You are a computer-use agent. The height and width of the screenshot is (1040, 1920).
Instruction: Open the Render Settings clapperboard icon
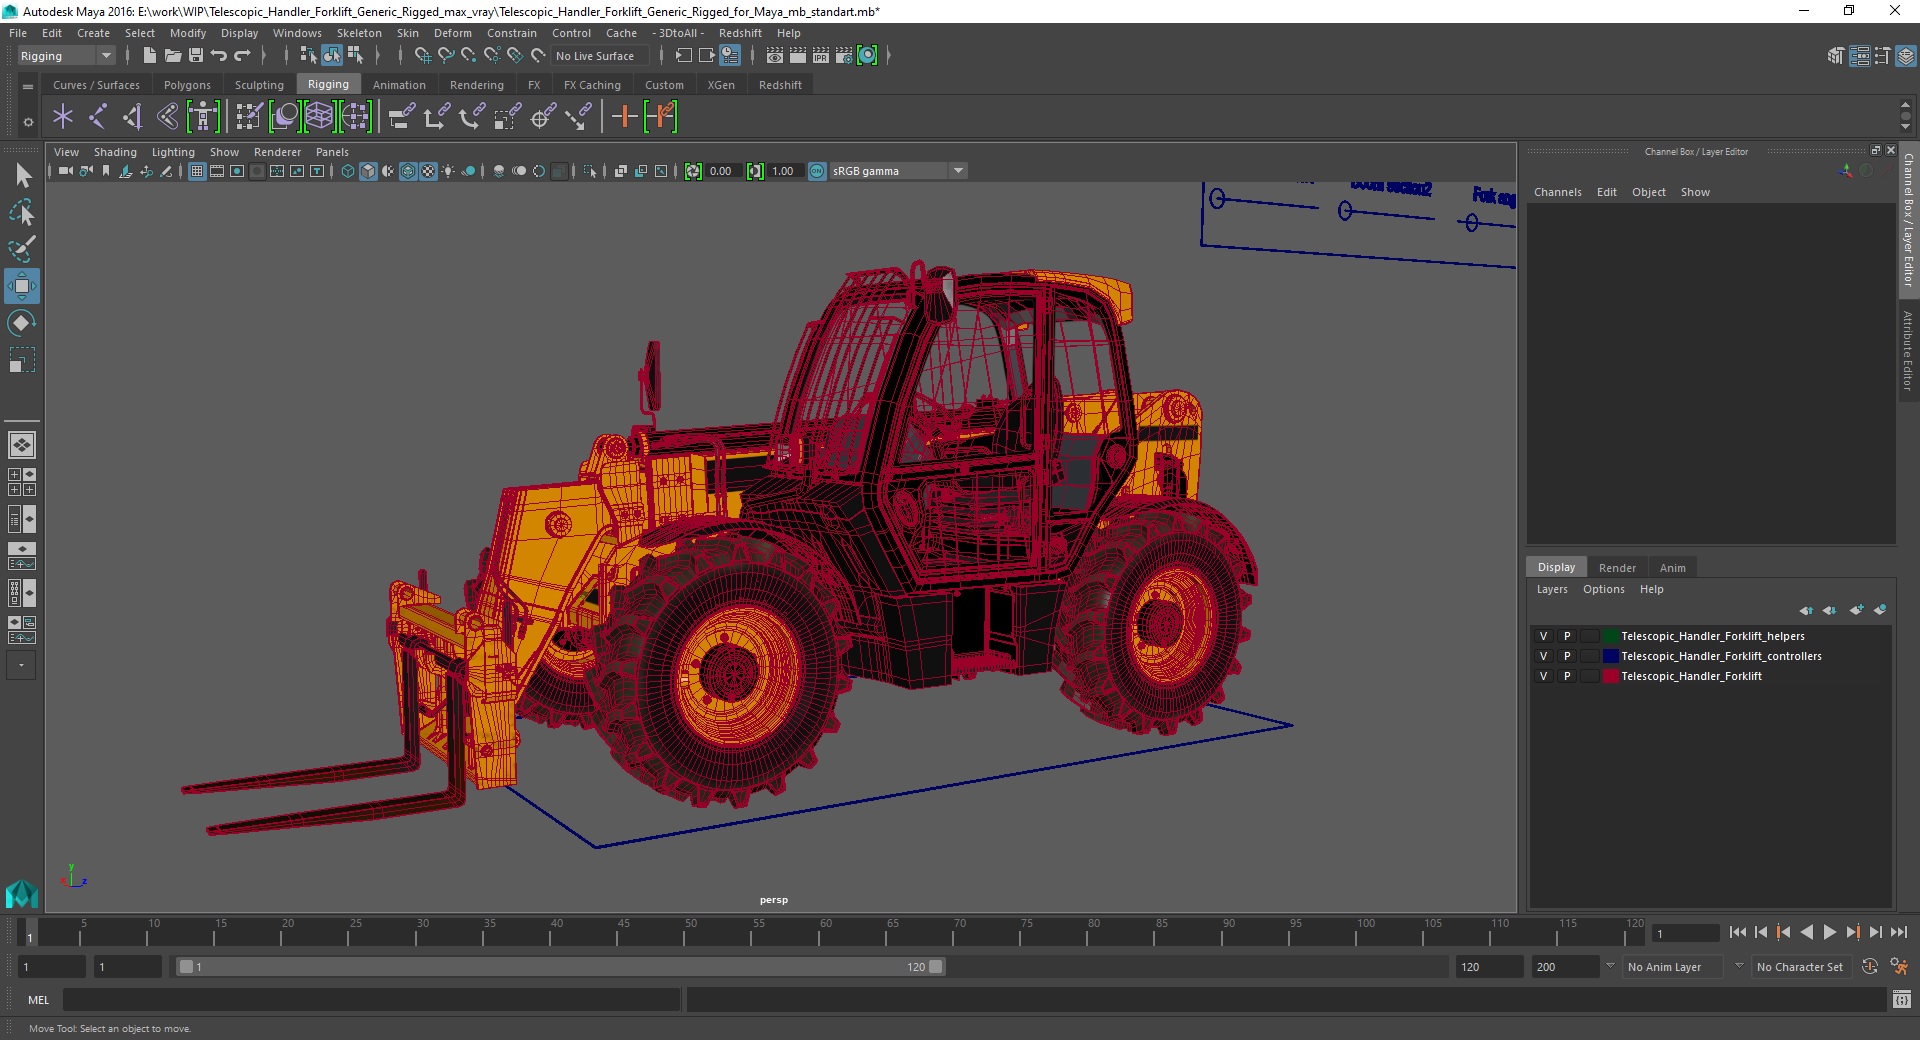point(843,56)
